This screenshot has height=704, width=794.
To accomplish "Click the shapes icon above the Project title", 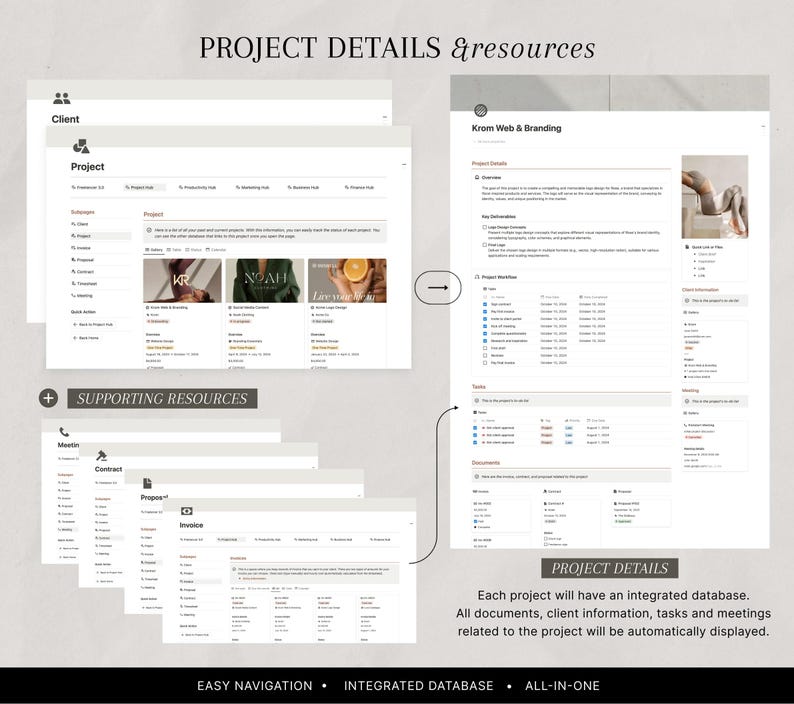I will tap(81, 146).
